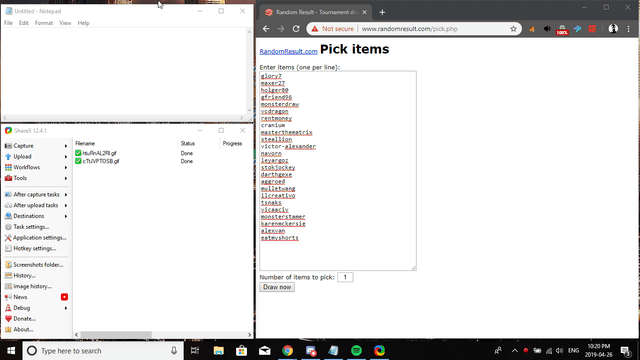This screenshot has height=360, width=640.
Task: Expand the Workflows submenu arrow
Action: pos(66,167)
